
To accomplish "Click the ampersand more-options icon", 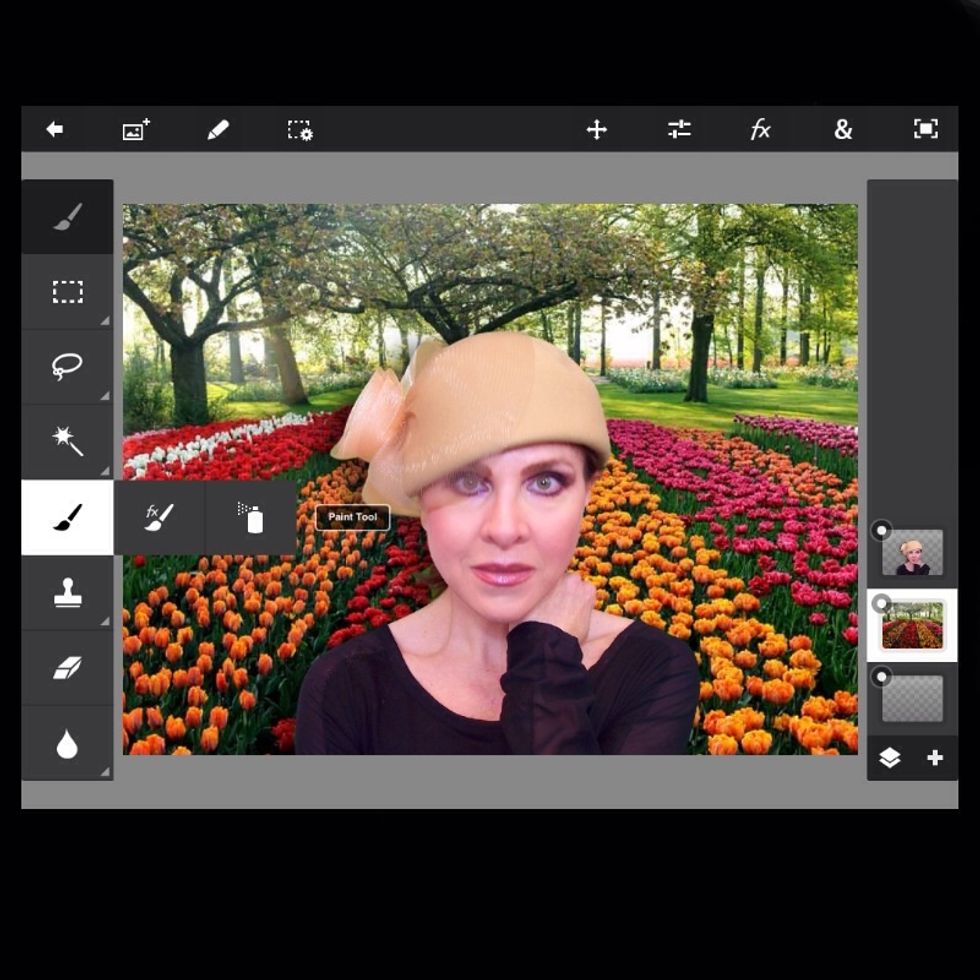I will 843,130.
